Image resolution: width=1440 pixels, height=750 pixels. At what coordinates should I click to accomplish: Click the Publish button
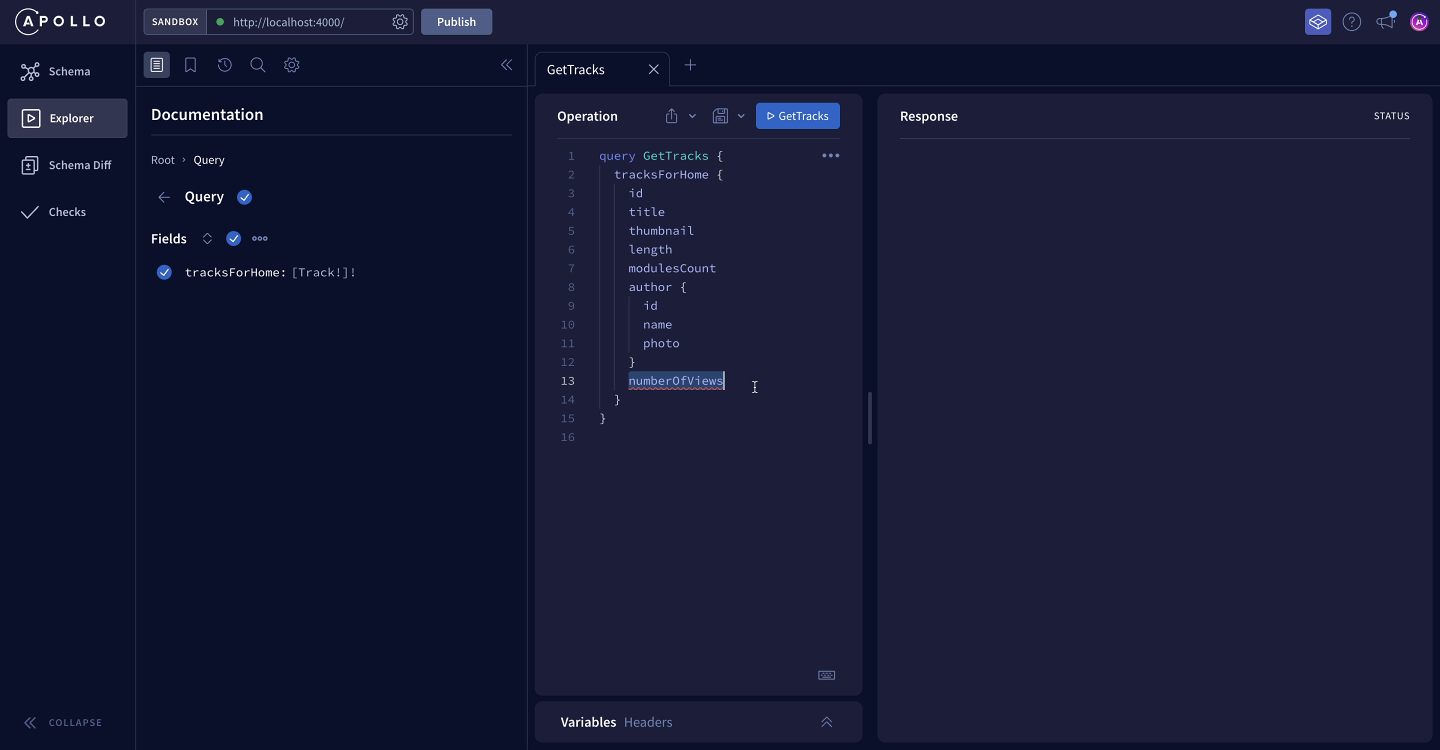(x=456, y=22)
